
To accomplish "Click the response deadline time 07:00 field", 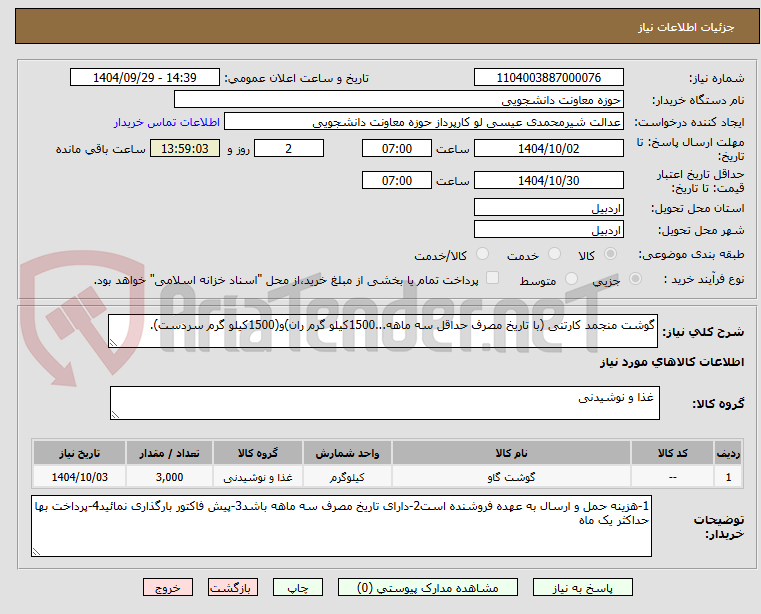I will point(397,149).
